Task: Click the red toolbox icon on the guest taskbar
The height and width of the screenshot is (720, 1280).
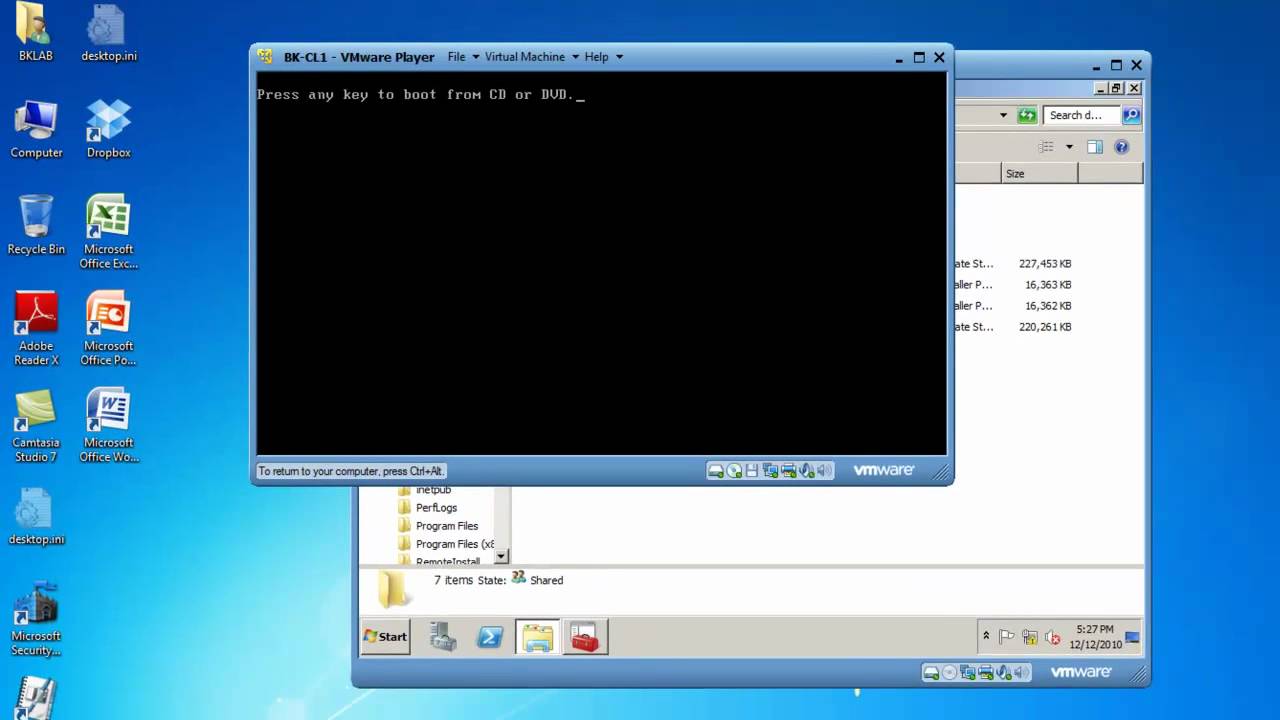Action: point(585,637)
